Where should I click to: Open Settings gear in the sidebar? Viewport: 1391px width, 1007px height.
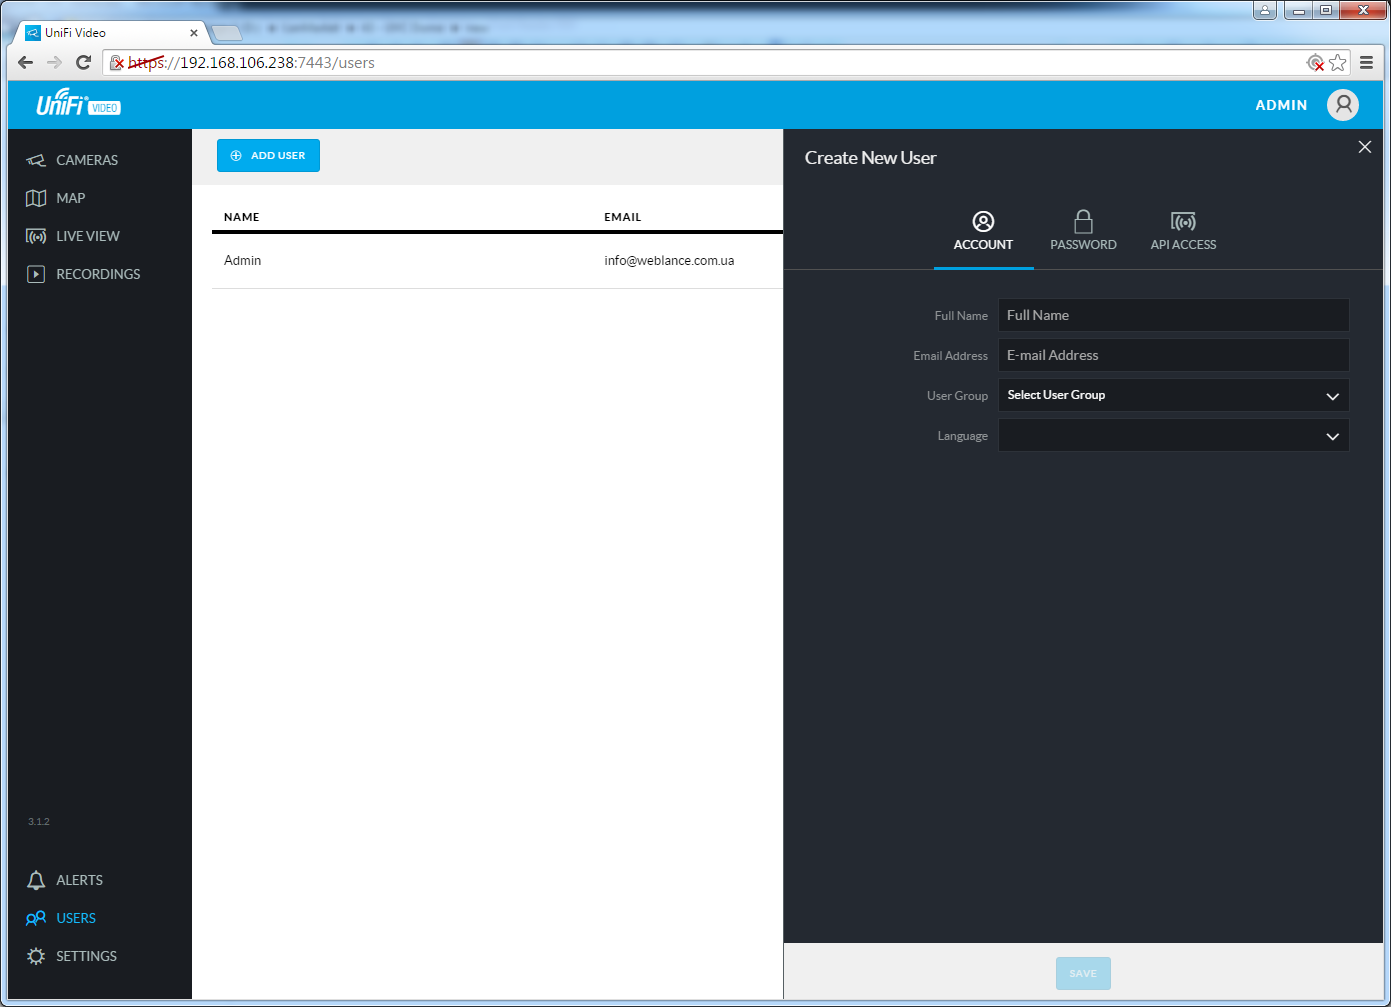(36, 956)
